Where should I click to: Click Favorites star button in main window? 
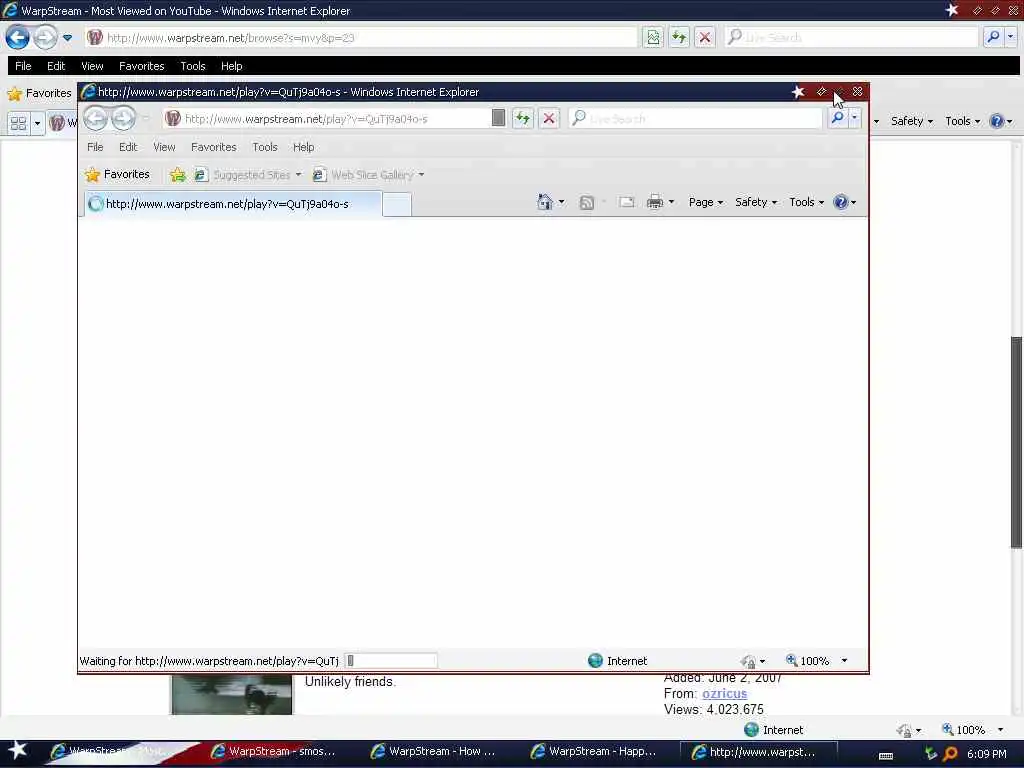coord(39,93)
